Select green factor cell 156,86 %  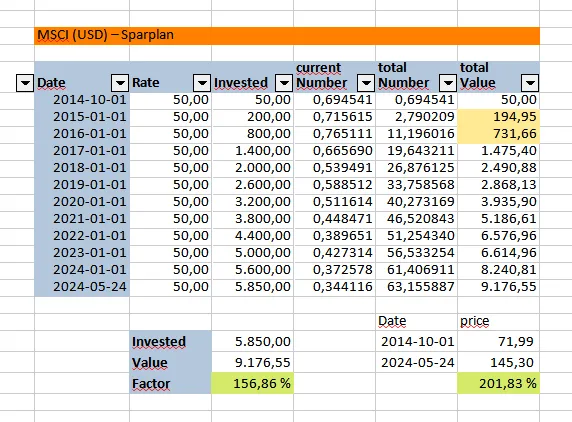(x=252, y=384)
